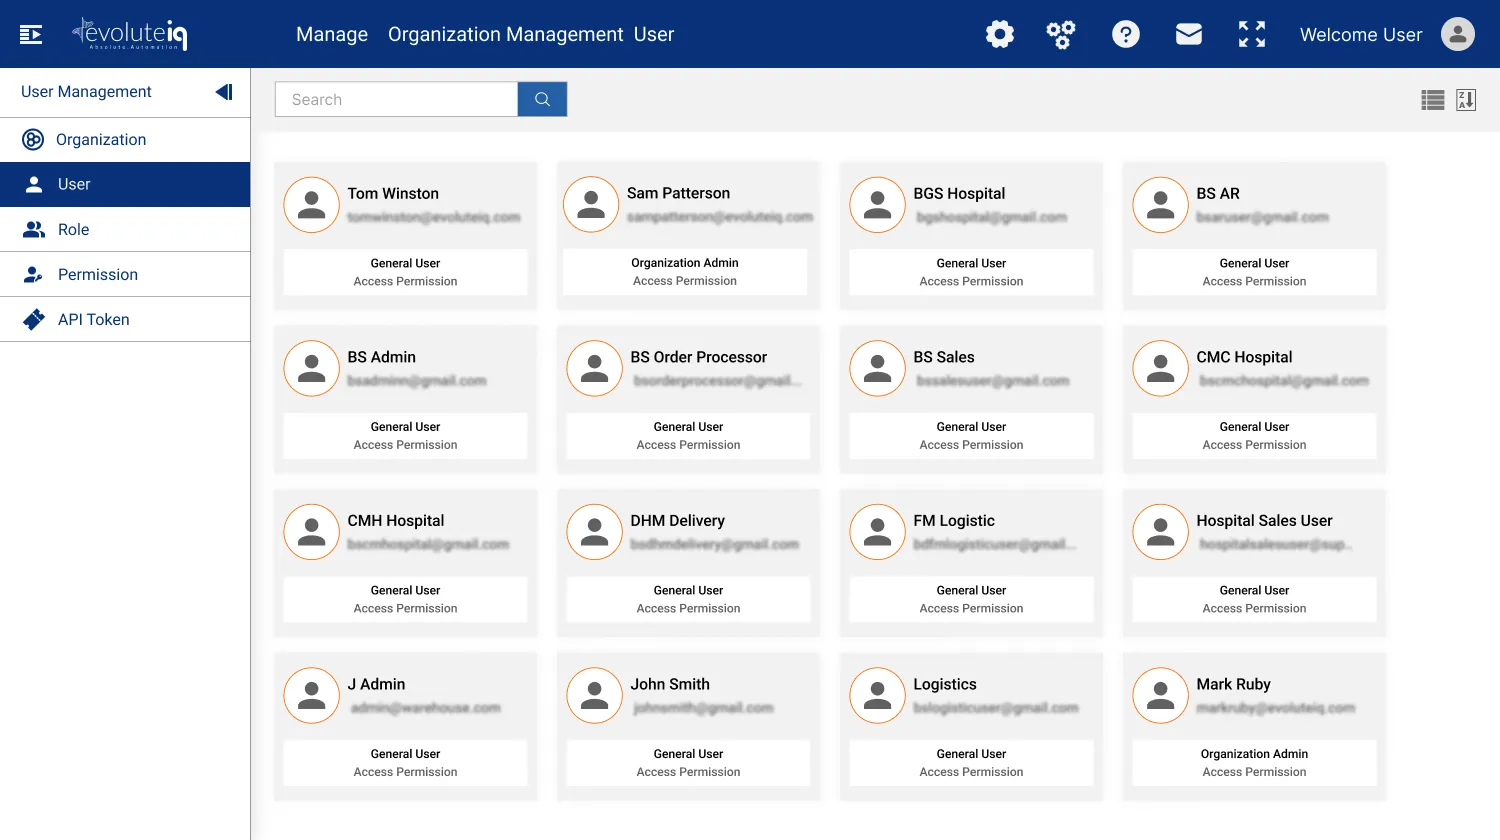Image resolution: width=1500 pixels, height=840 pixels.
Task: Open the API Token section
Action: [95, 319]
